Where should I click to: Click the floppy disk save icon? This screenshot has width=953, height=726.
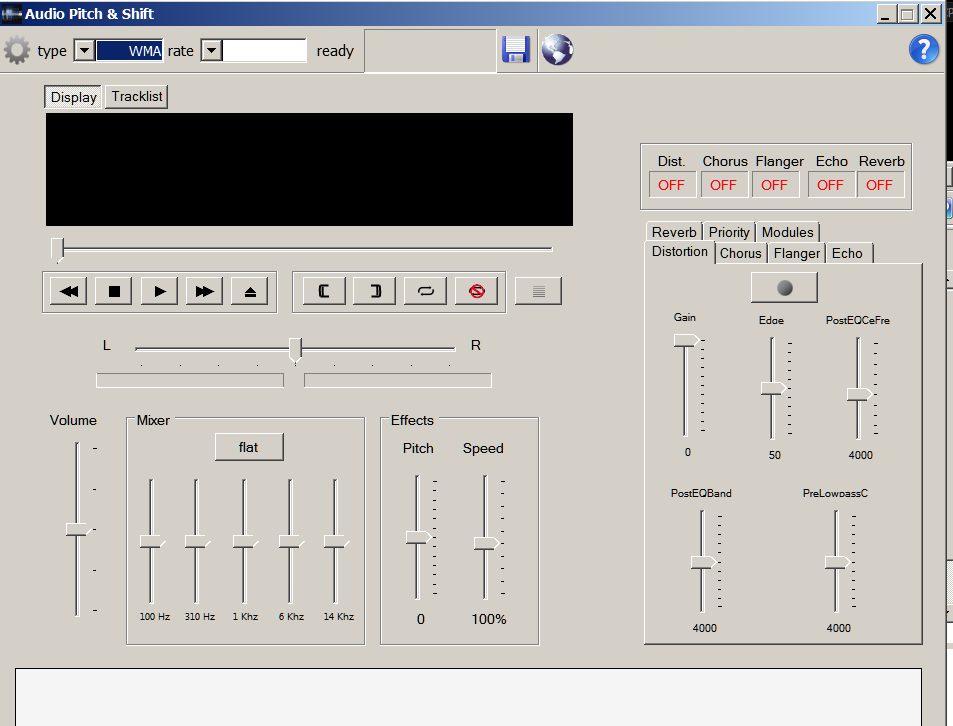pos(516,50)
